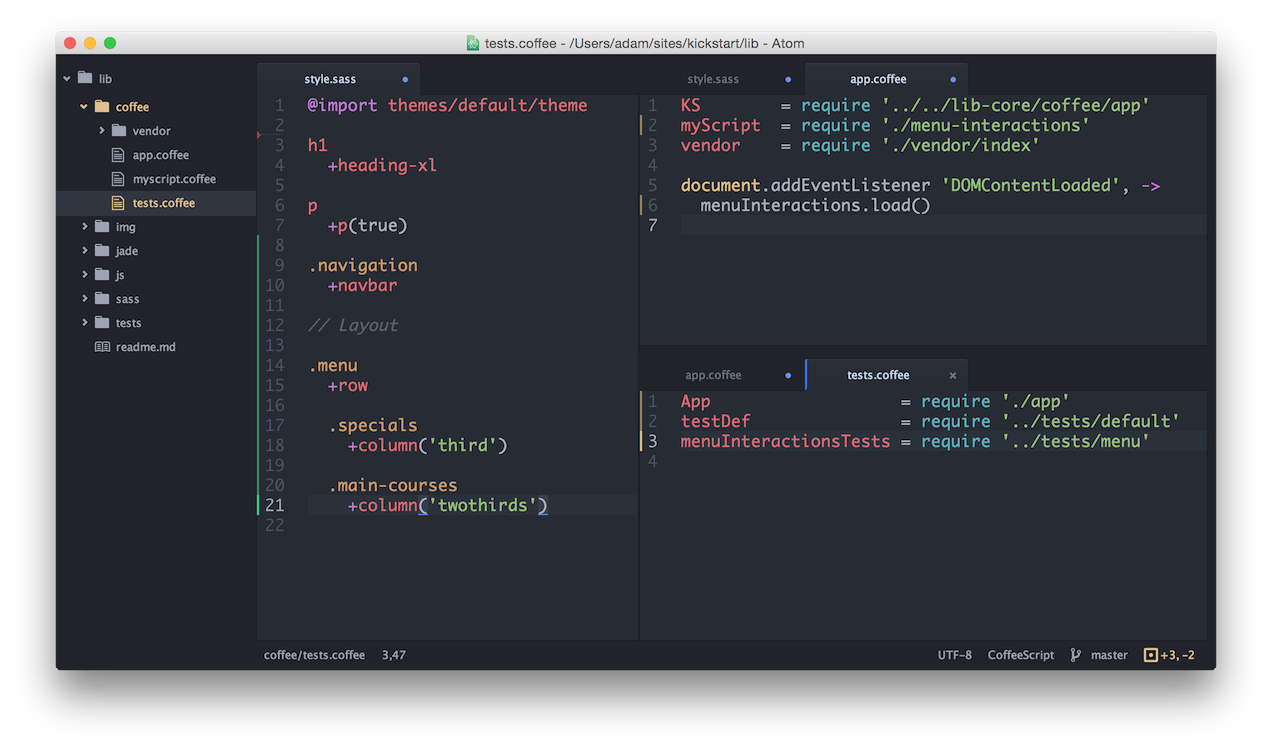The width and height of the screenshot is (1272, 750).
Task: Click the '// Layout' comment
Action: pos(353,325)
